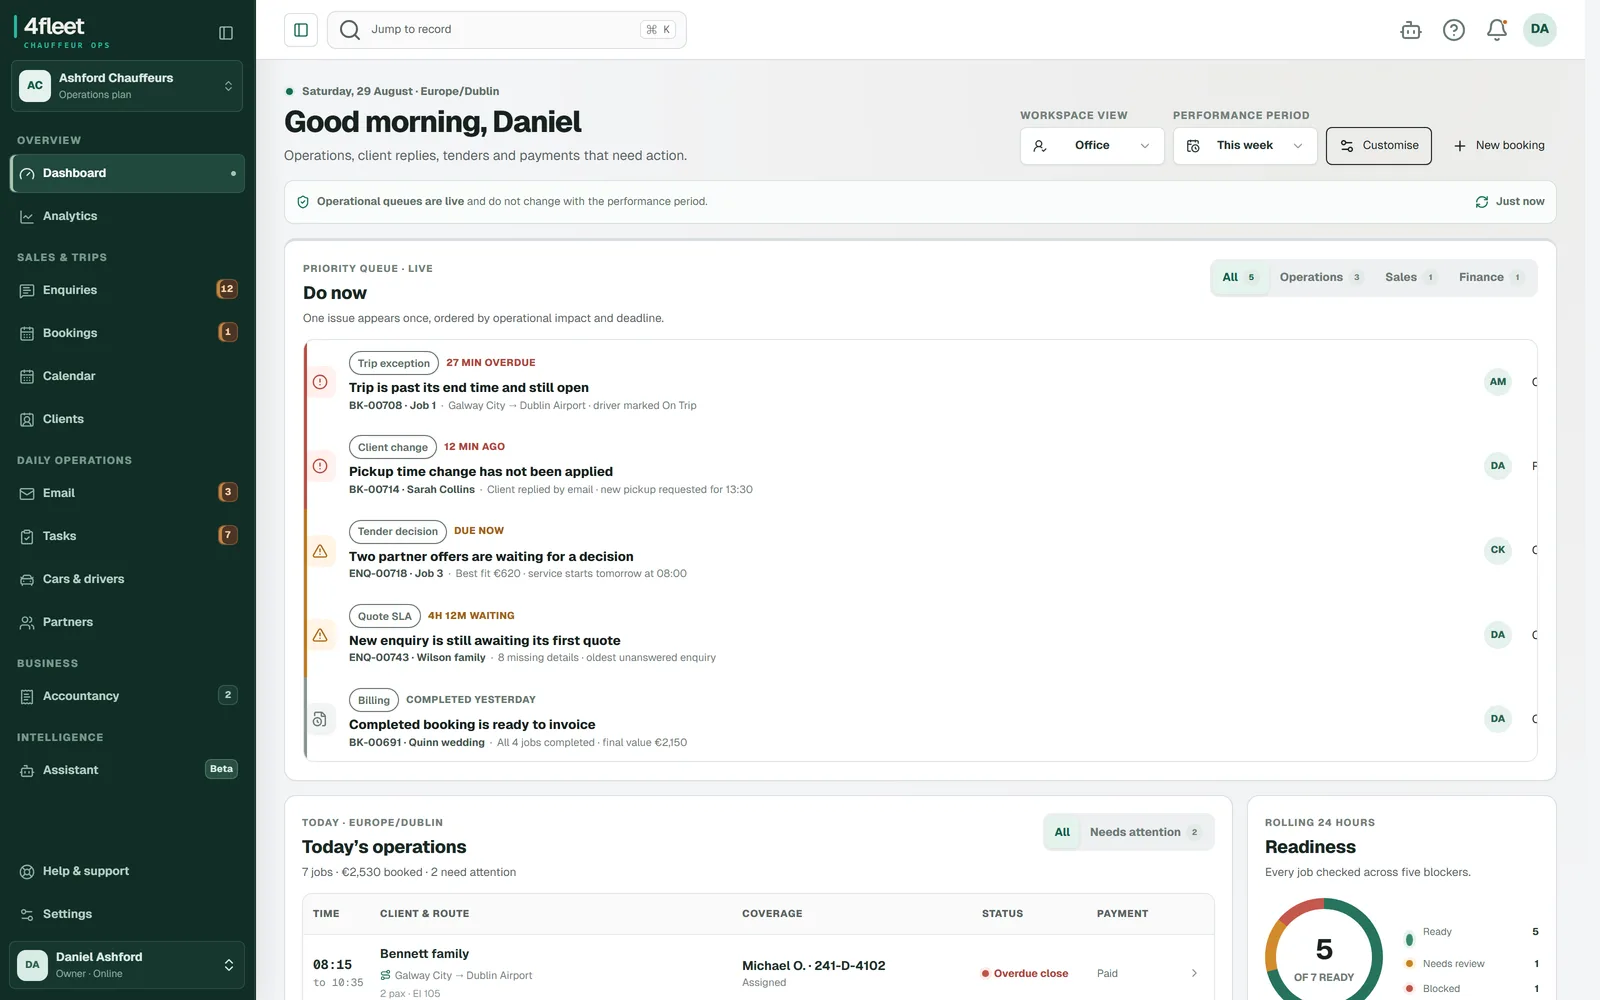Launch the Assistant (Beta) item

coord(127,770)
